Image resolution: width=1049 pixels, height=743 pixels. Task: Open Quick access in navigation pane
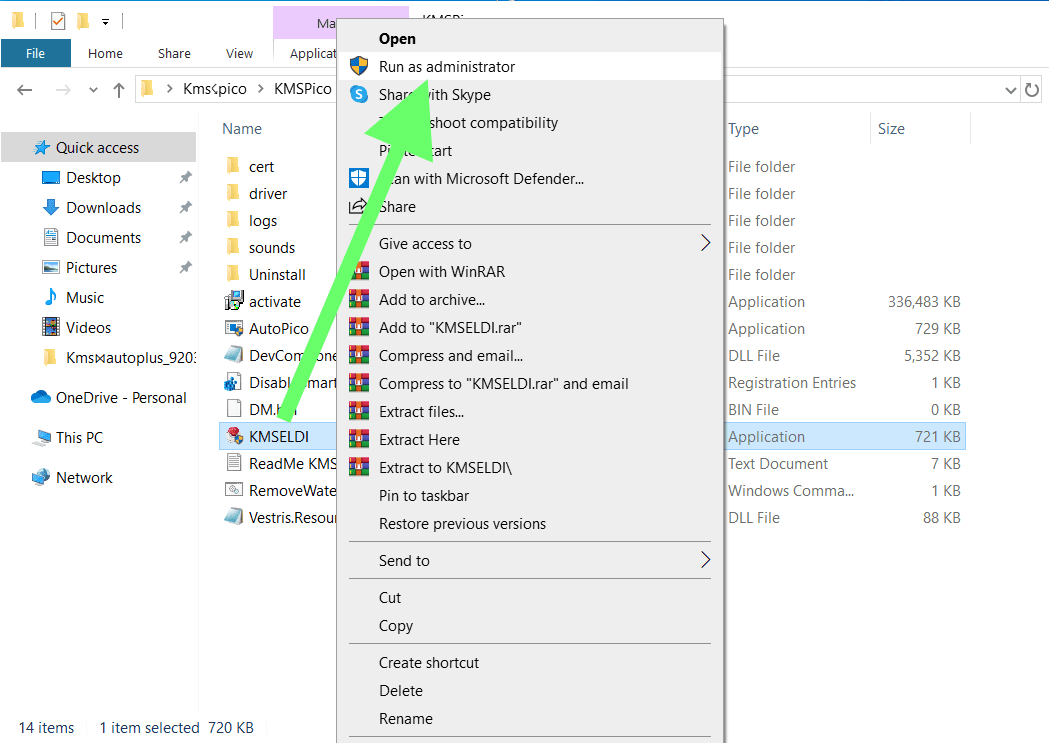point(99,147)
